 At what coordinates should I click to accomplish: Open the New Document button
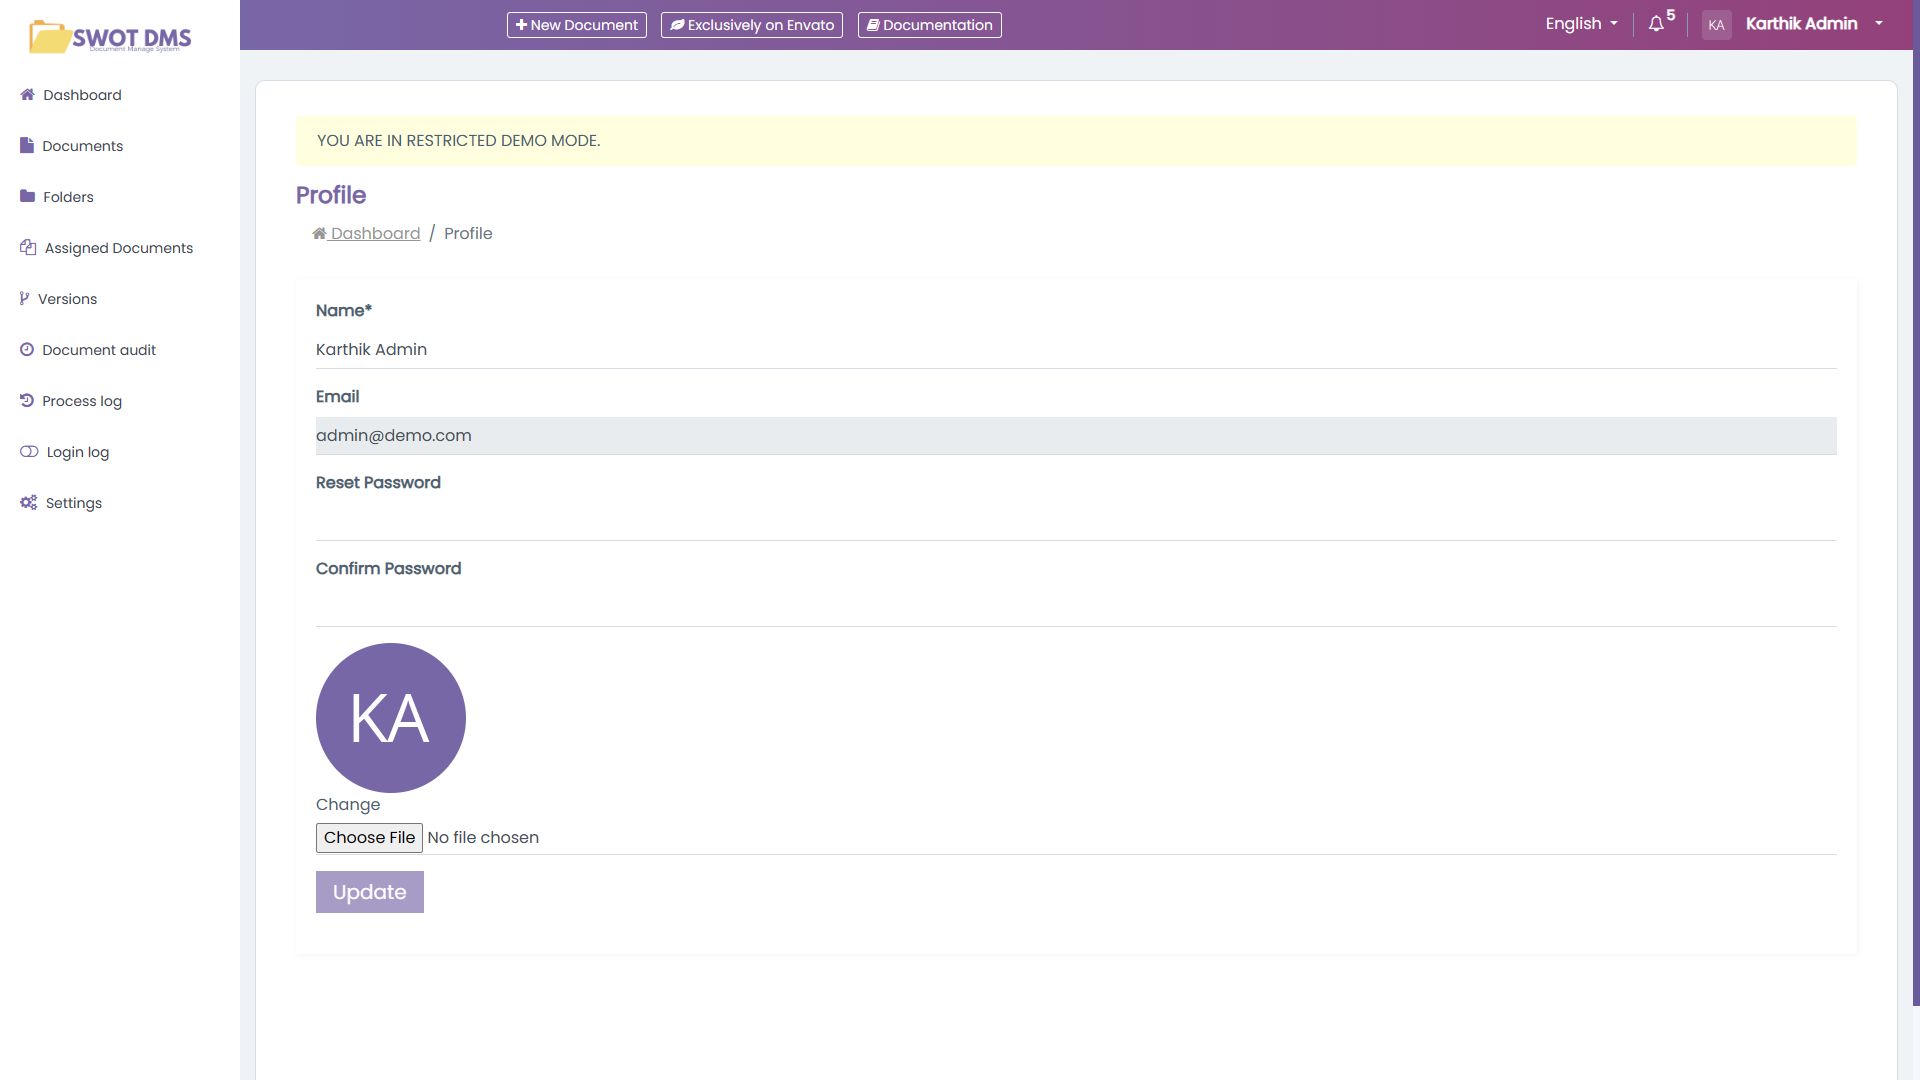pos(577,25)
